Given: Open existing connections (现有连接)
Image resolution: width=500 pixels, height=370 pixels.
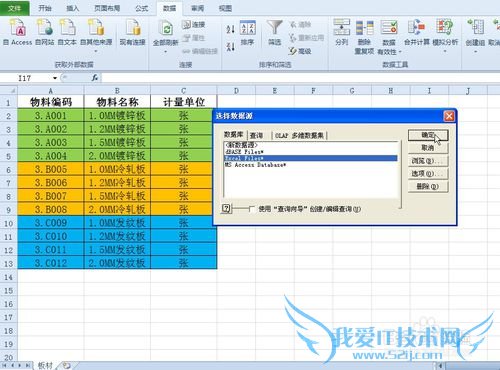Looking at the screenshot, I should (x=132, y=32).
